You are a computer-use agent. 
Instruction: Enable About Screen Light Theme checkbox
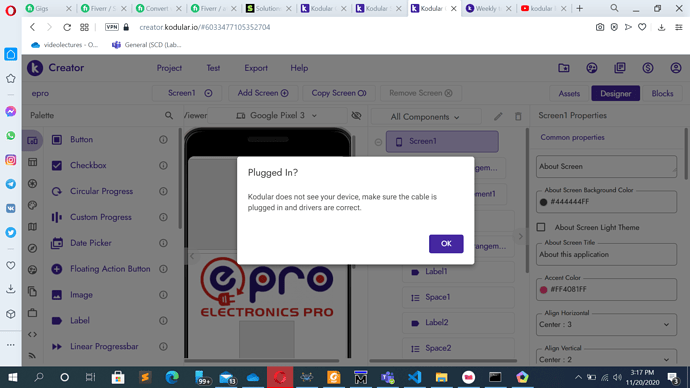coord(541,227)
